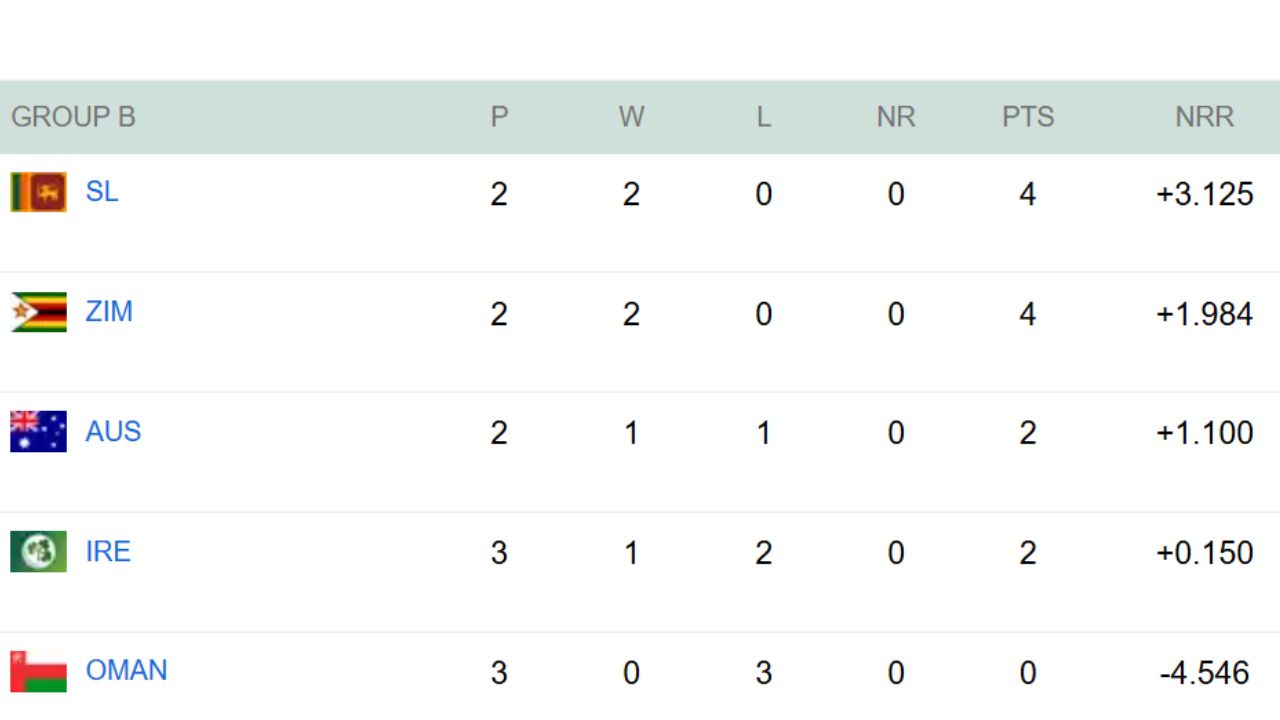Click the Zimbabwe flag icon
This screenshot has height=720, width=1280.
38,312
